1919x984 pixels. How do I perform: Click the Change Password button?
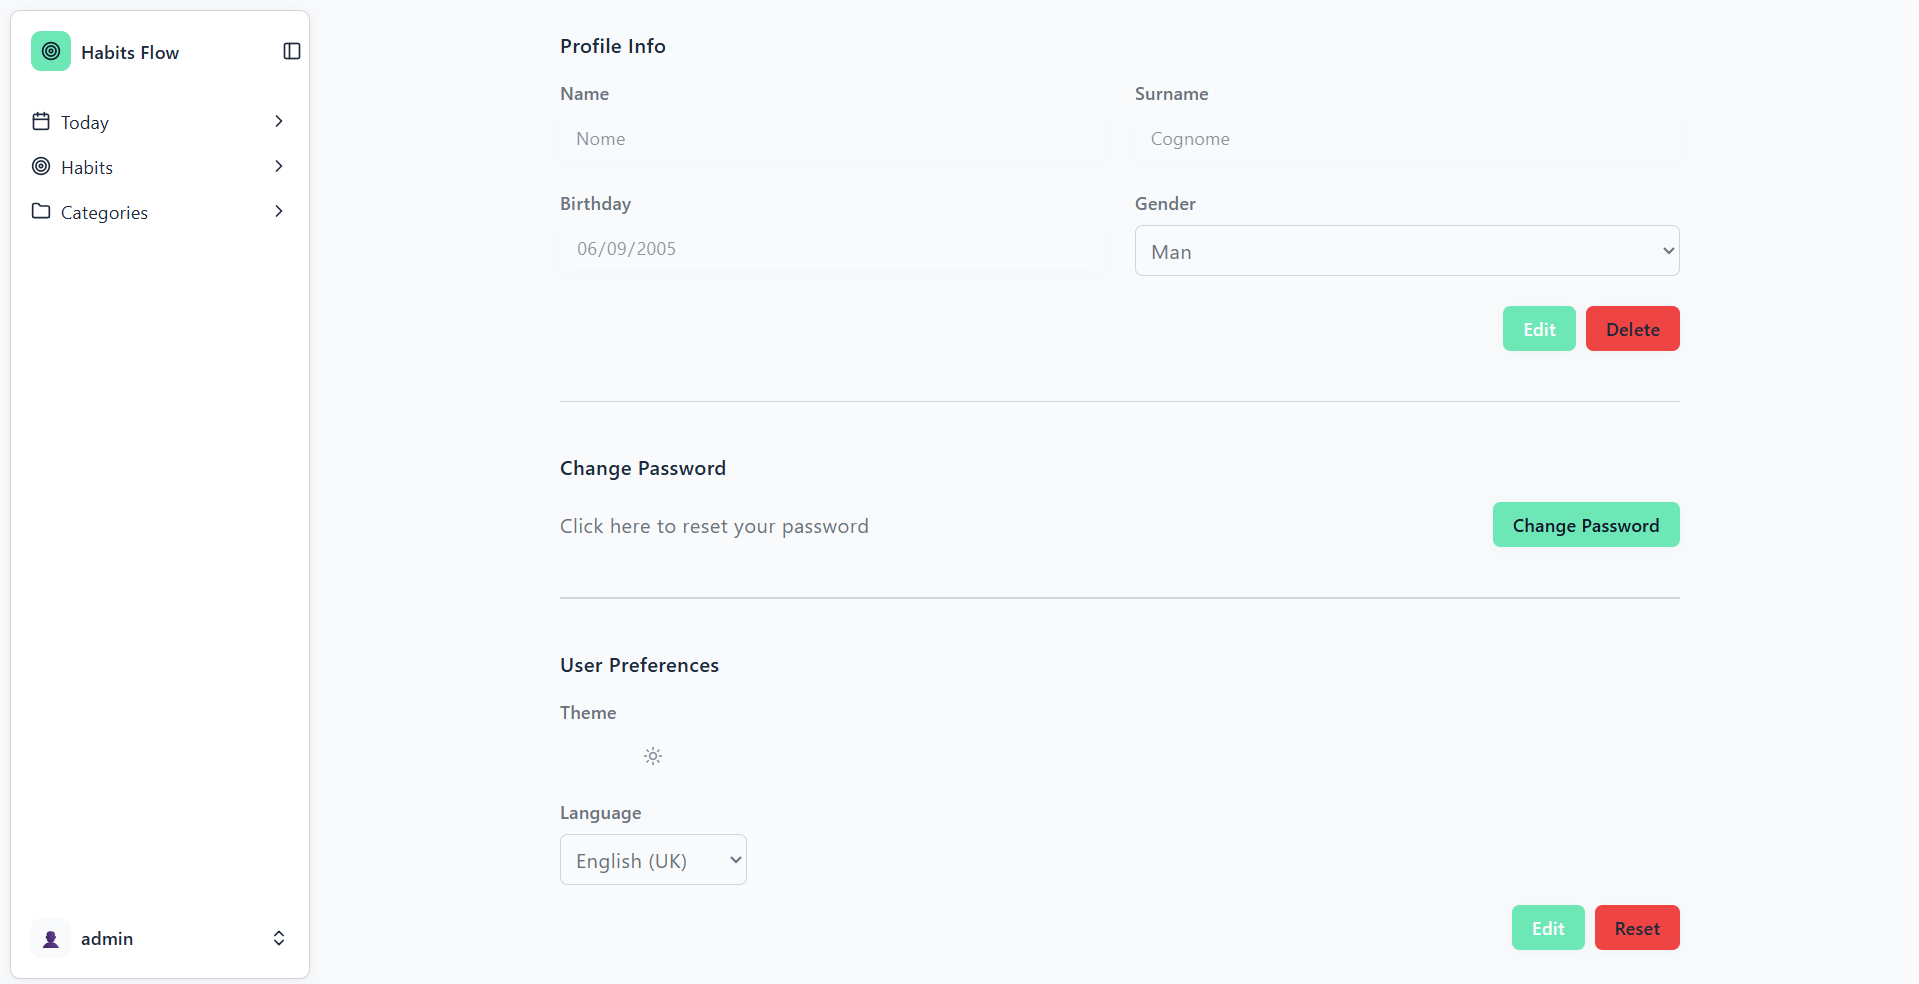click(x=1586, y=525)
